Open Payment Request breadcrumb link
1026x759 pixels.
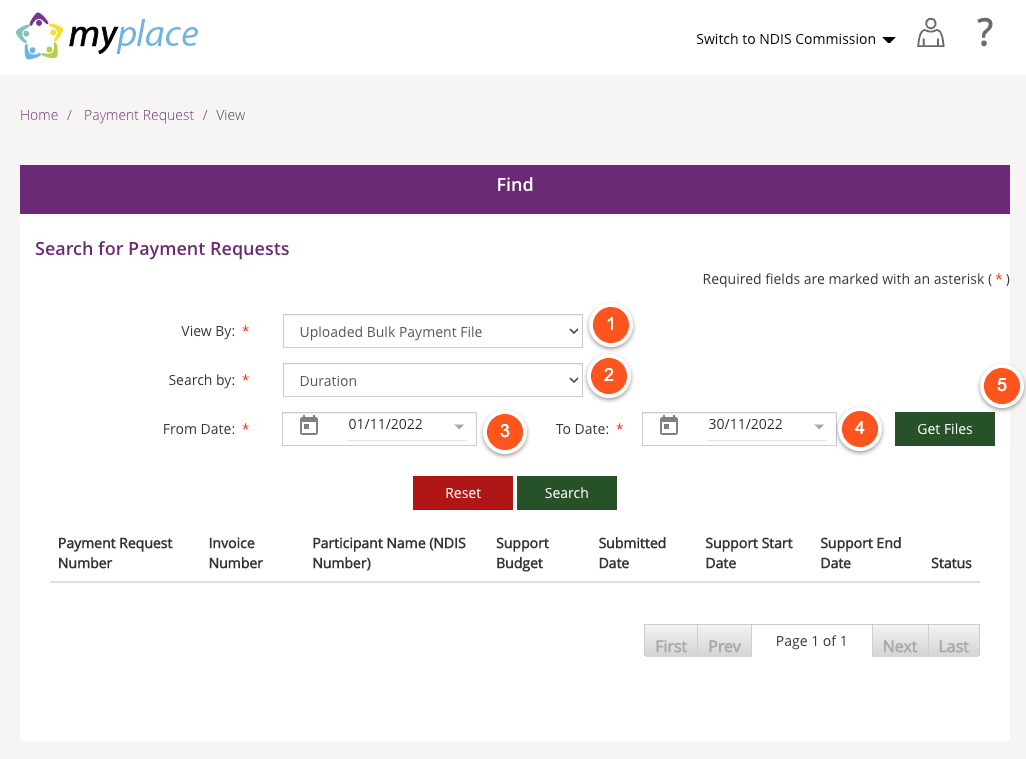click(x=139, y=115)
